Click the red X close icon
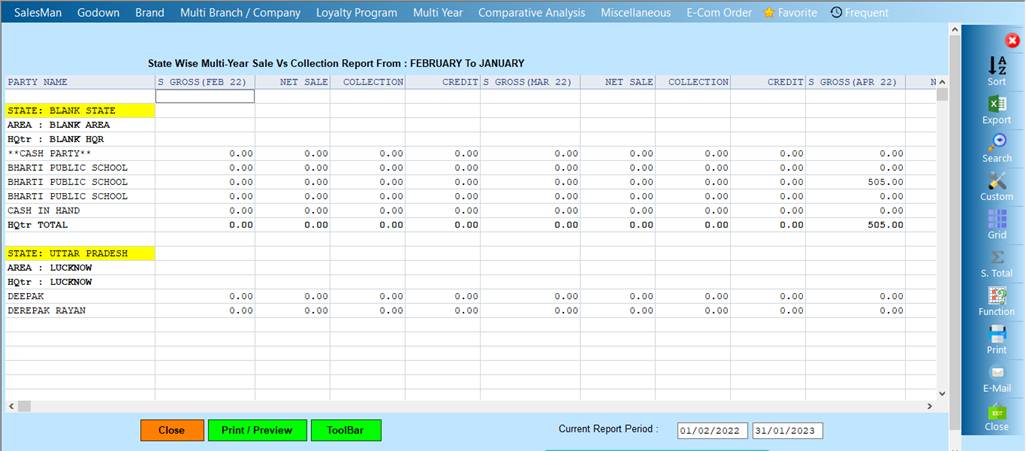 [x=1012, y=41]
